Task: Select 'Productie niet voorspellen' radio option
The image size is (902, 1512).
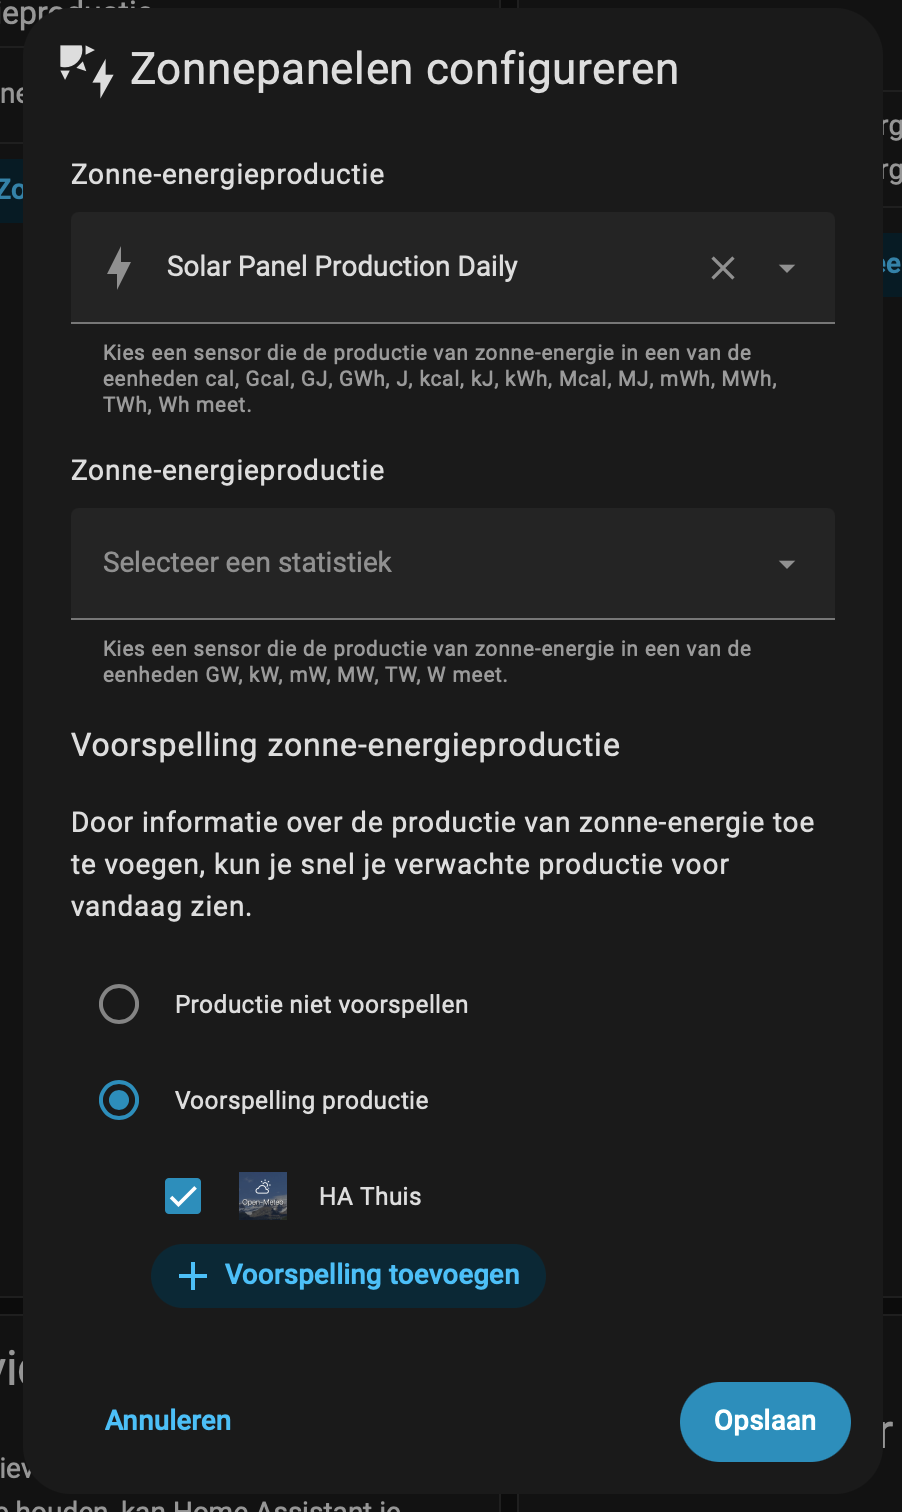Action: pos(119,1004)
